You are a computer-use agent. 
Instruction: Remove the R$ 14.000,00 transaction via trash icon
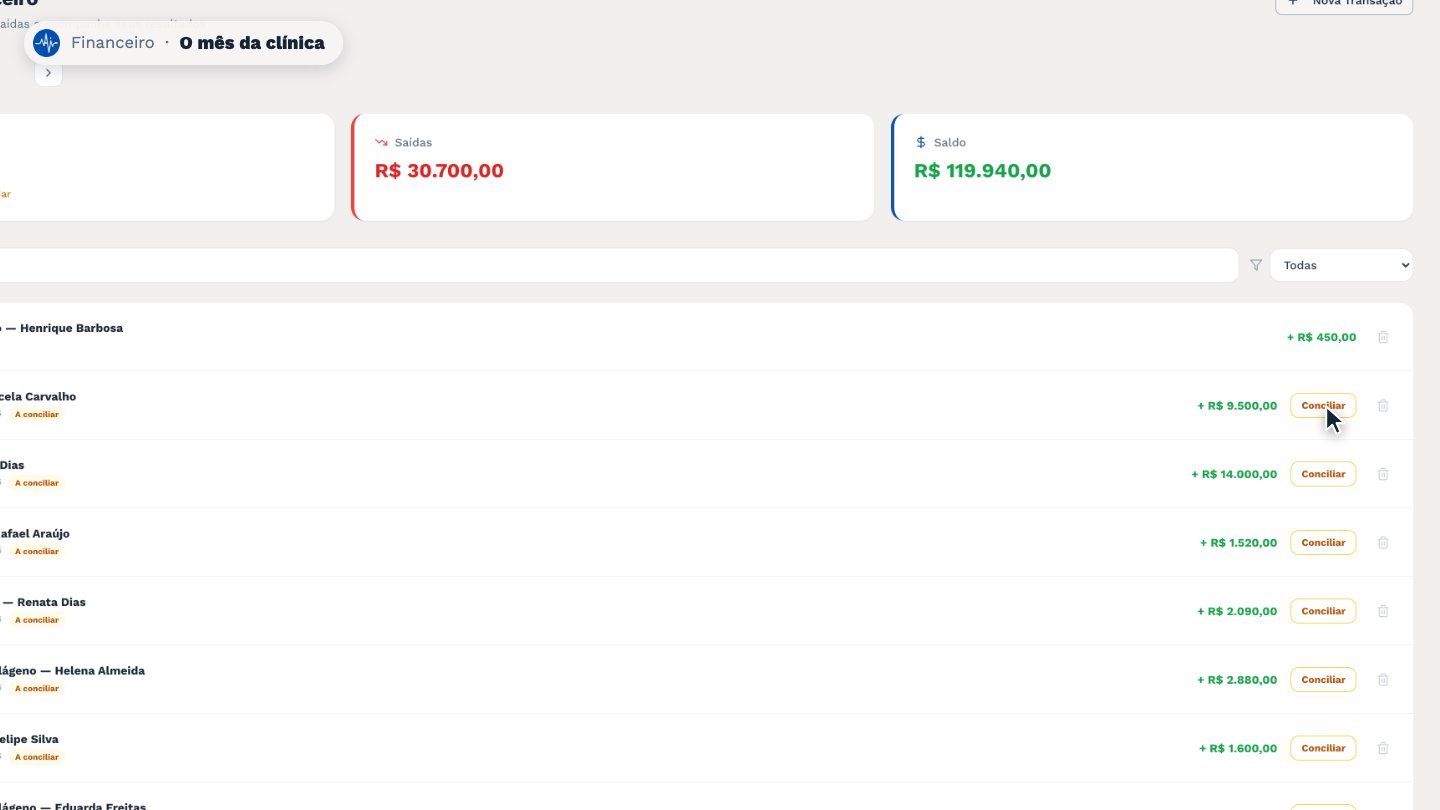[x=1383, y=474]
